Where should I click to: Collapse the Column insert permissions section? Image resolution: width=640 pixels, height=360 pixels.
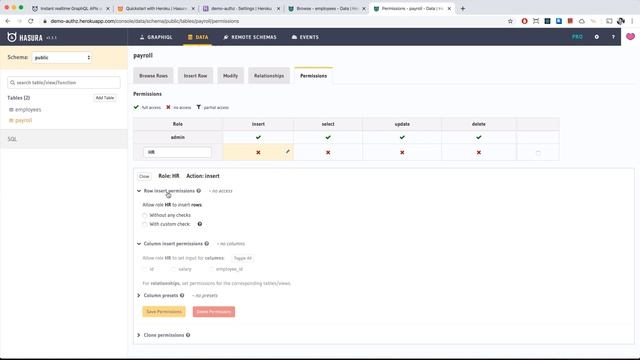click(x=139, y=244)
